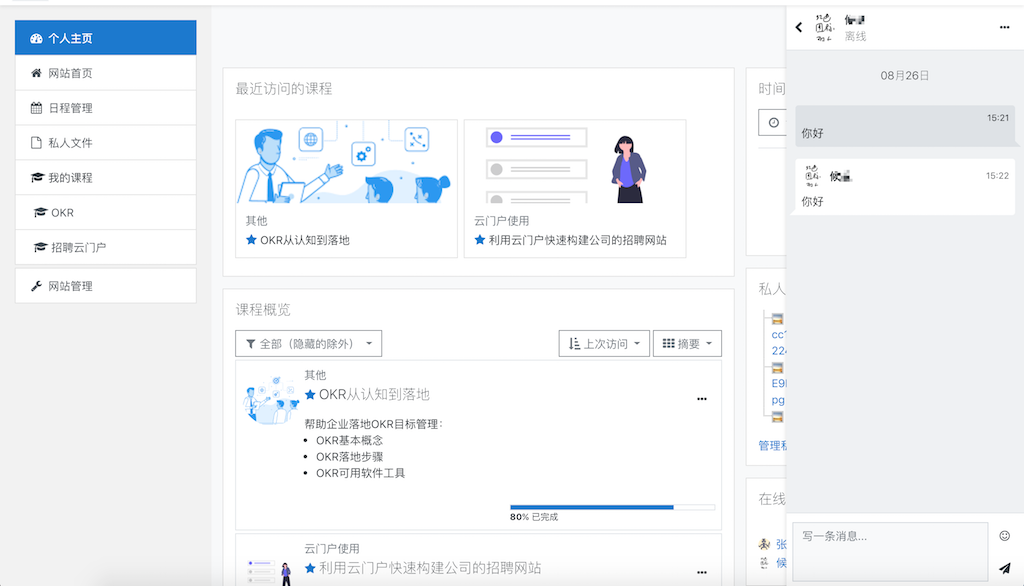Click the home icon beside 网站首页
Screen dimensions: 1024x586
point(37,73)
